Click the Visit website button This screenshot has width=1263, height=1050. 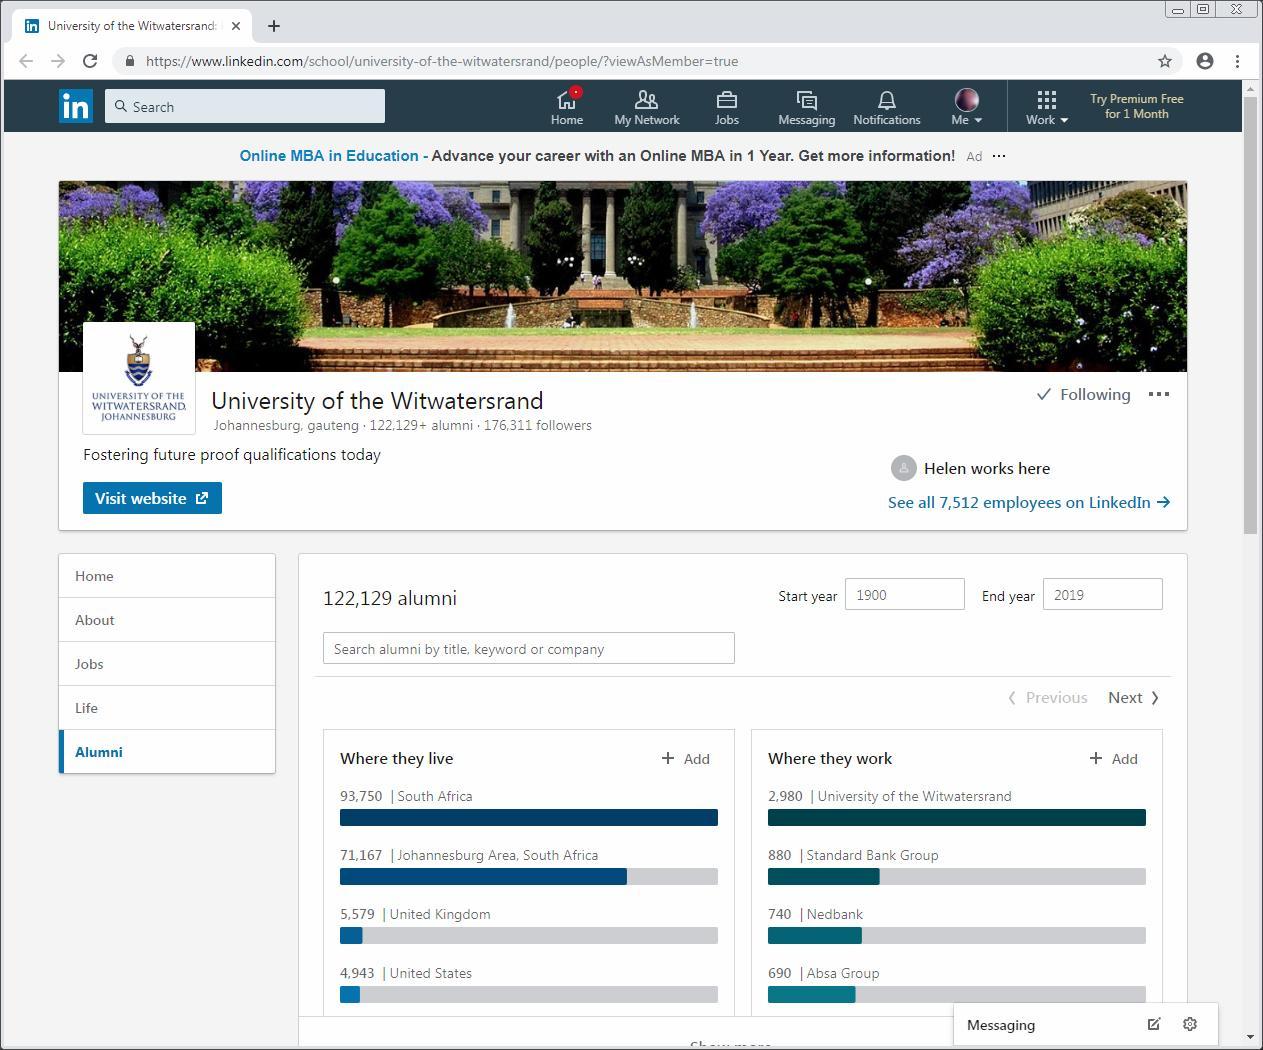coord(152,498)
